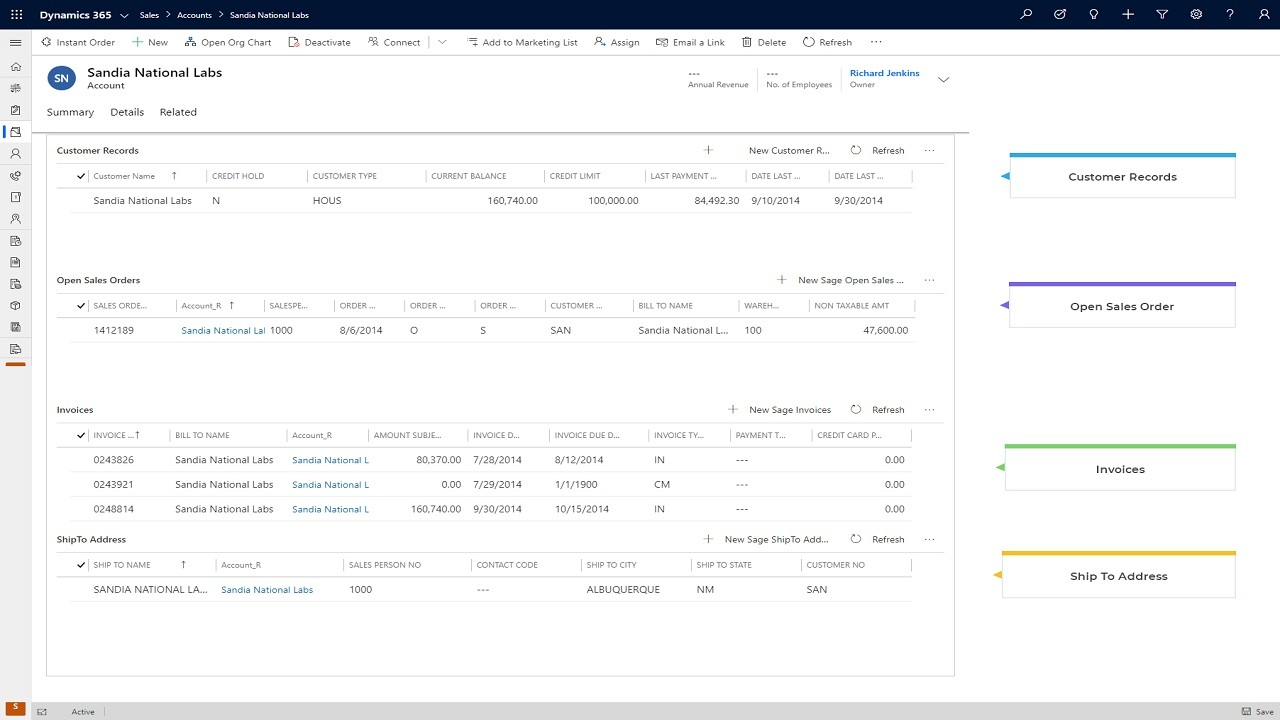Click the Help question mark icon
Viewport: 1280px width, 720px height.
coord(1229,14)
